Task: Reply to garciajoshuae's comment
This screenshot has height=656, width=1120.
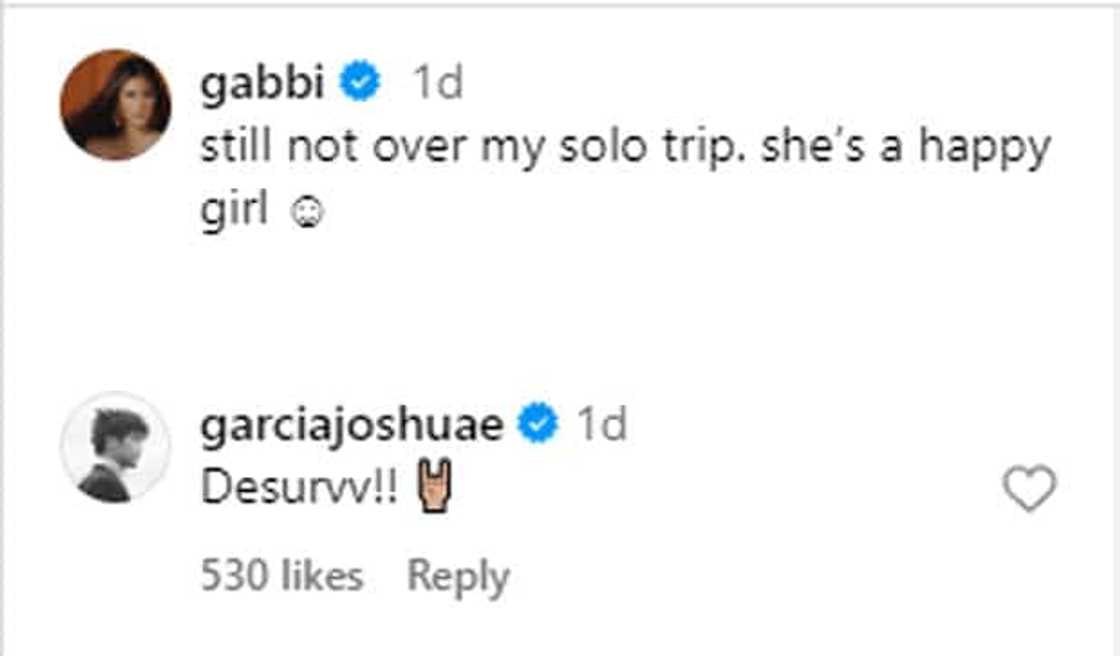Action: pos(458,577)
